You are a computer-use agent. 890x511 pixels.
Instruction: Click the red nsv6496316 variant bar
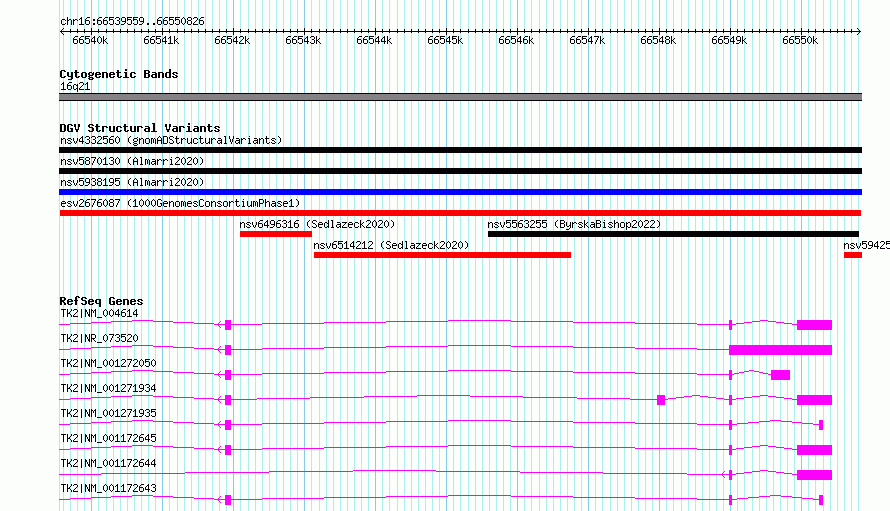(276, 234)
